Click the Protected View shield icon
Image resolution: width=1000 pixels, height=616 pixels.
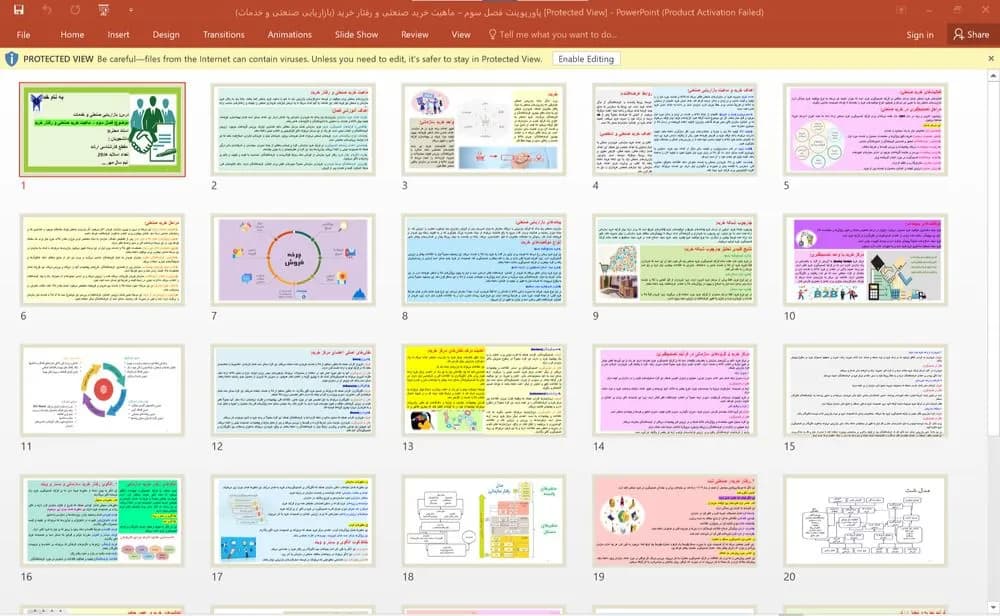point(11,59)
